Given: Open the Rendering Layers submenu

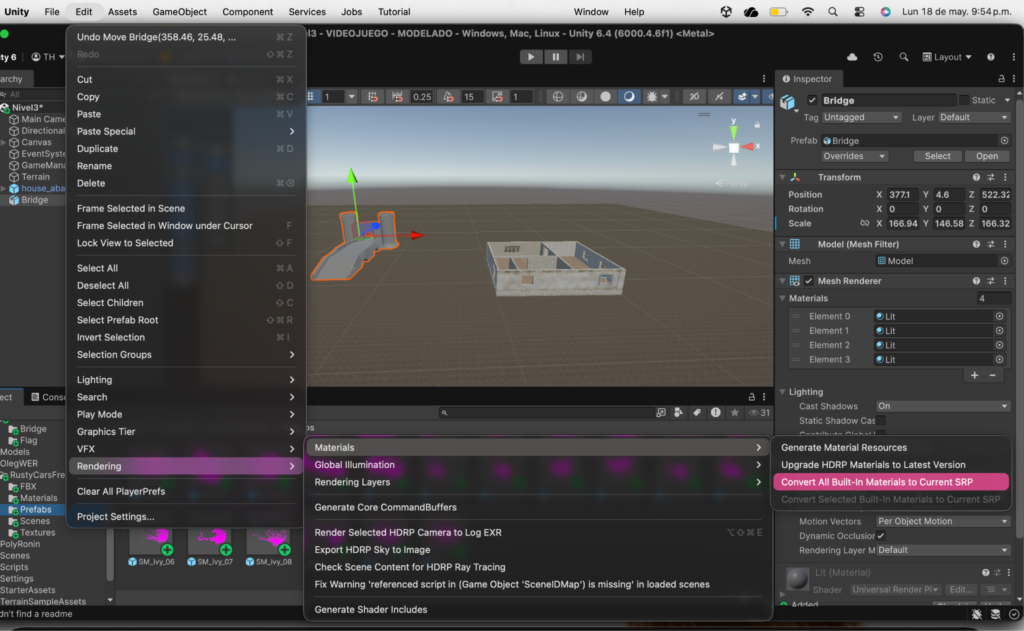Looking at the screenshot, I should (x=537, y=482).
